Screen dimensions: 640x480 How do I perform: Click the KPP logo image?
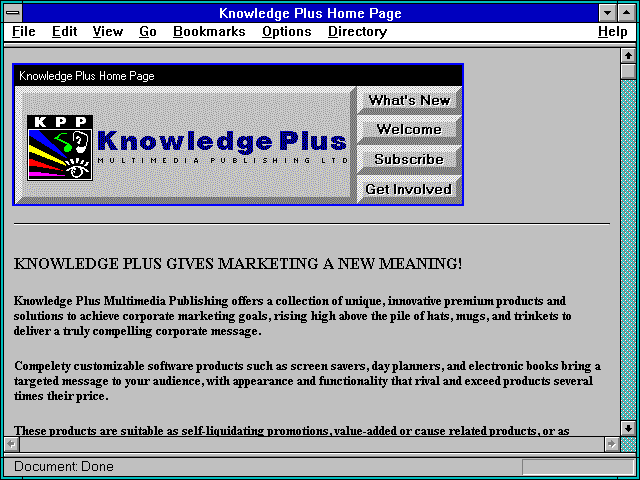coord(60,148)
